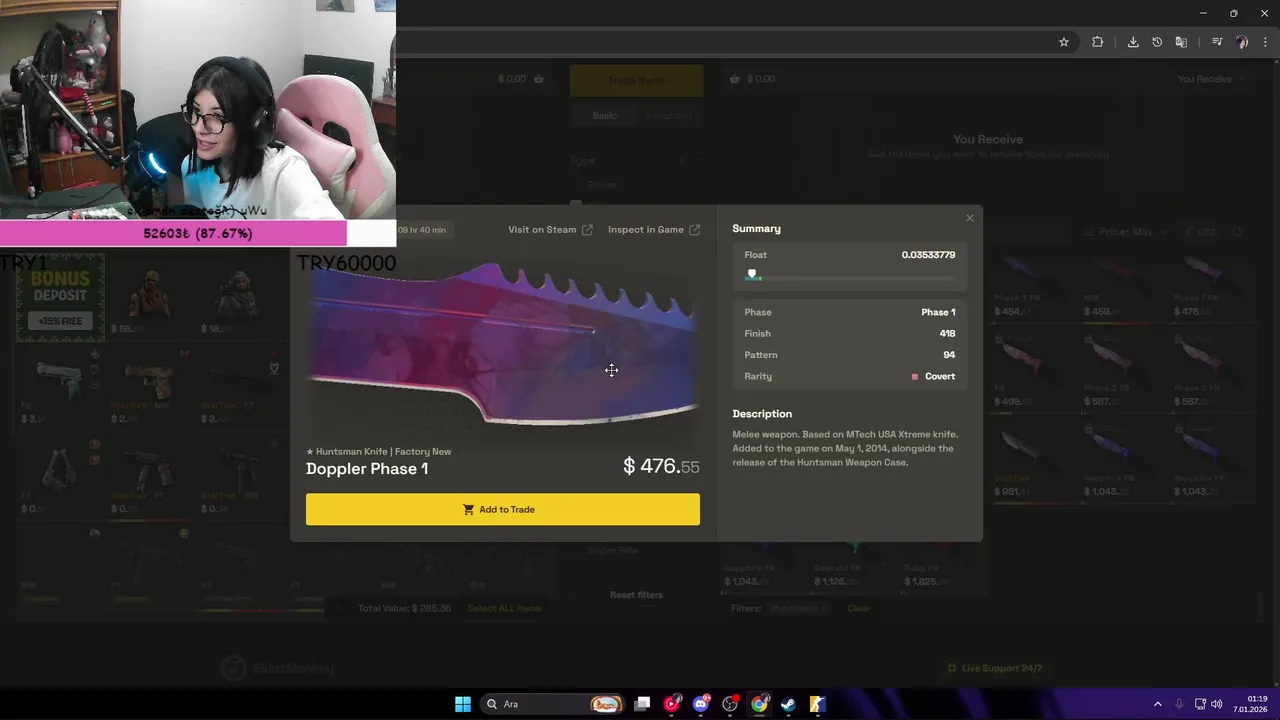Collapse the You Receive section header

coord(1212,79)
